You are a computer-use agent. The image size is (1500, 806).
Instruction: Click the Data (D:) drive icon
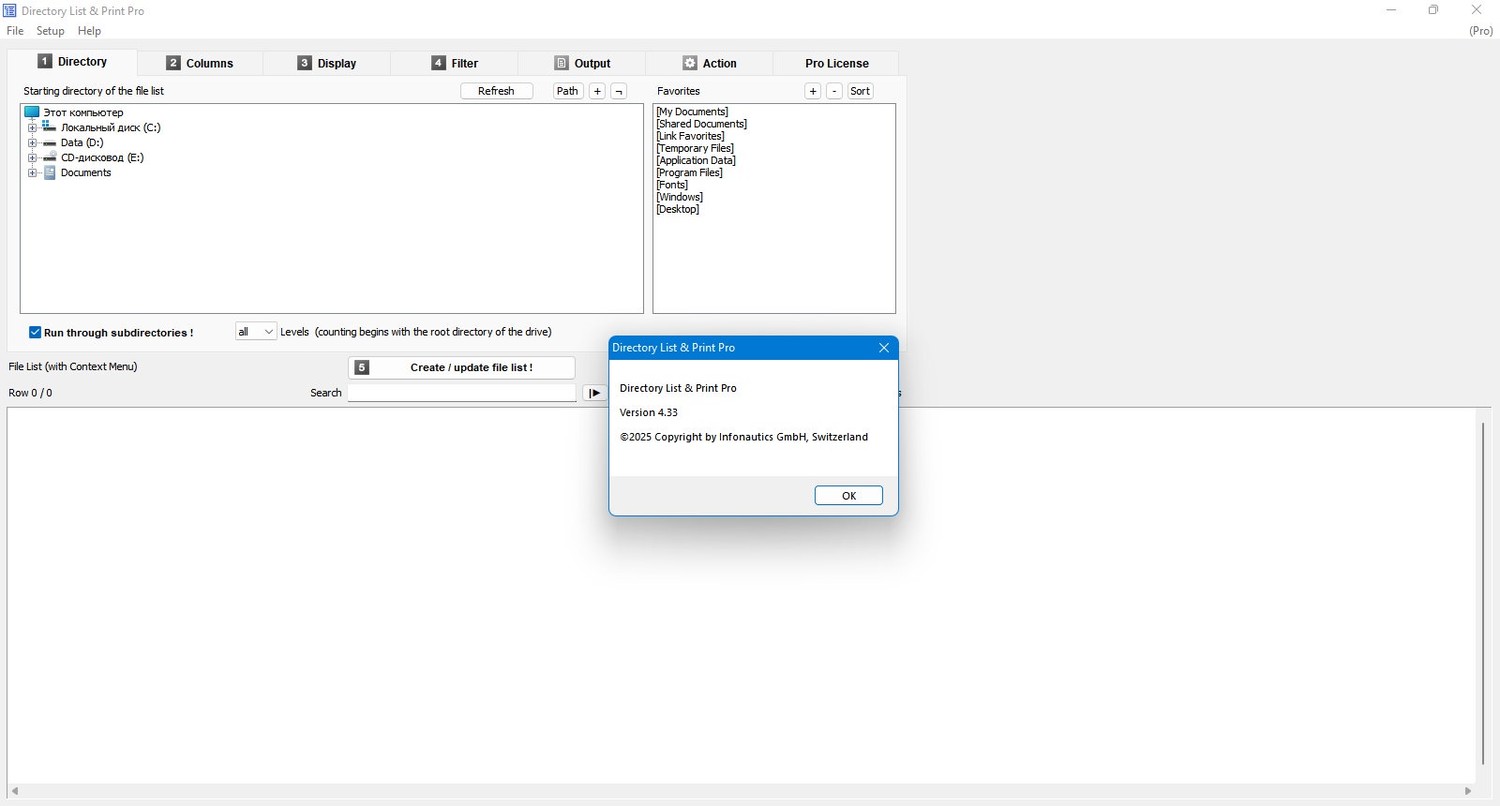click(49, 142)
